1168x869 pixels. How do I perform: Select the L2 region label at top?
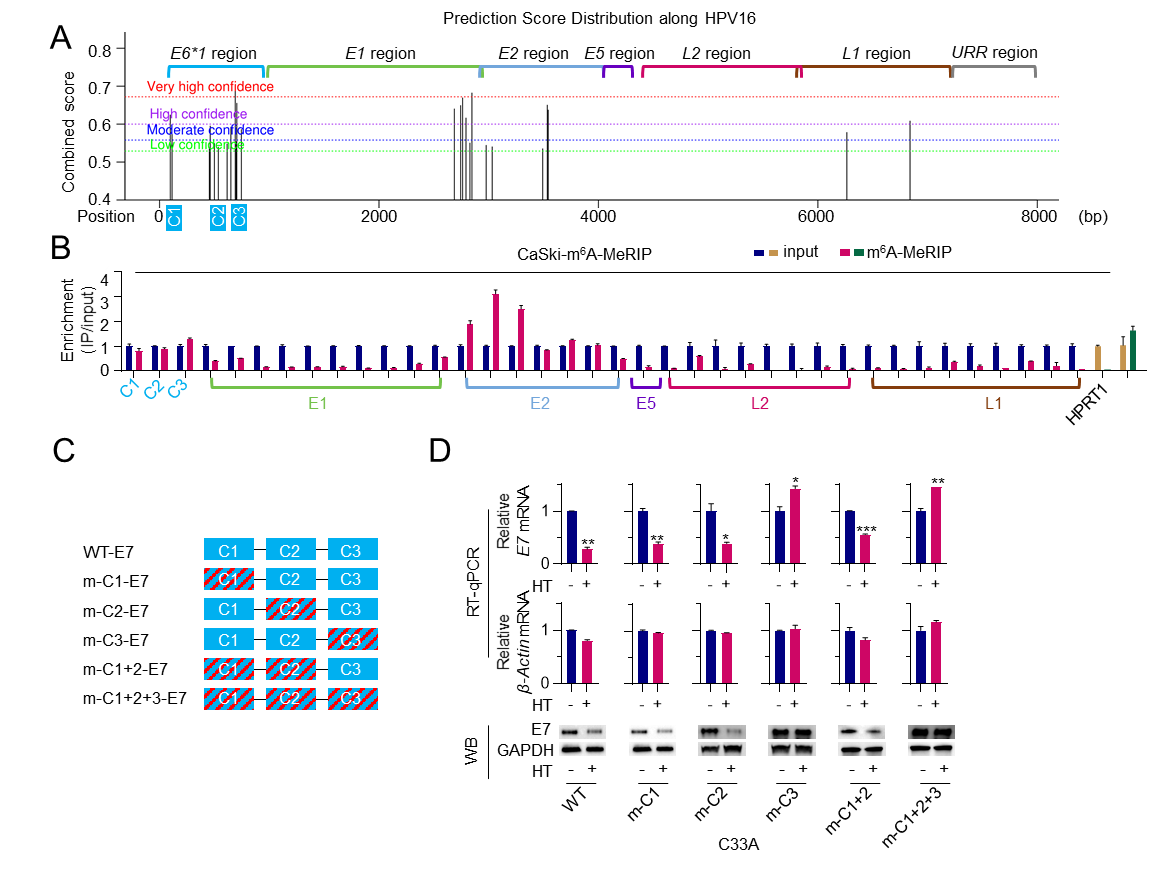[x=716, y=54]
